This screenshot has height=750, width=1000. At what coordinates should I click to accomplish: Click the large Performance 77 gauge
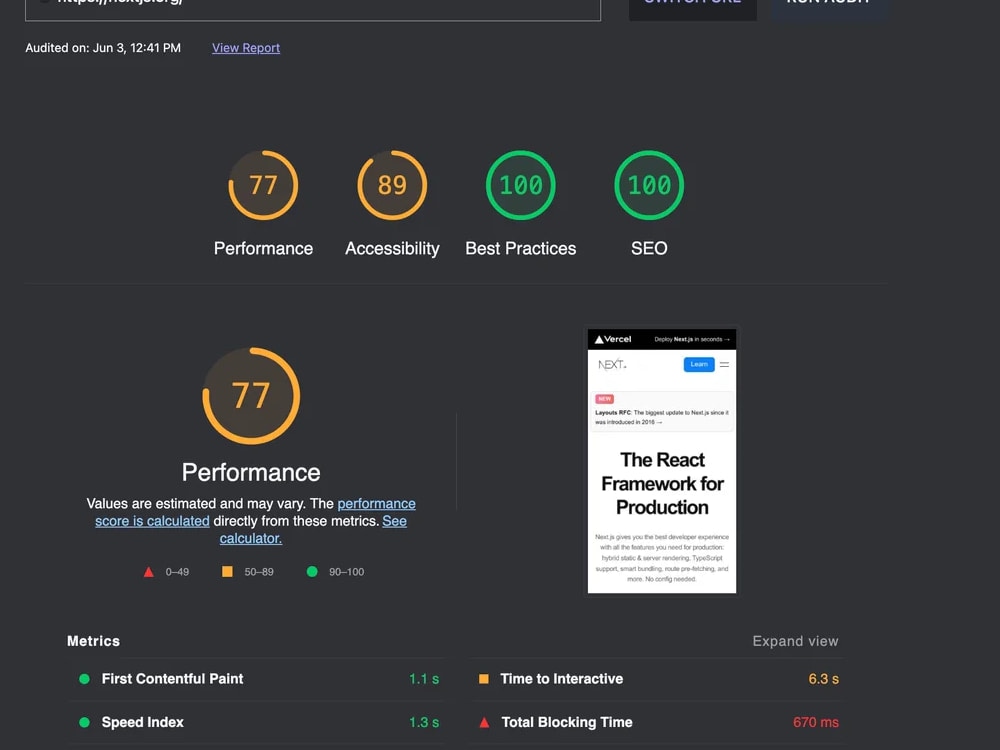[251, 395]
